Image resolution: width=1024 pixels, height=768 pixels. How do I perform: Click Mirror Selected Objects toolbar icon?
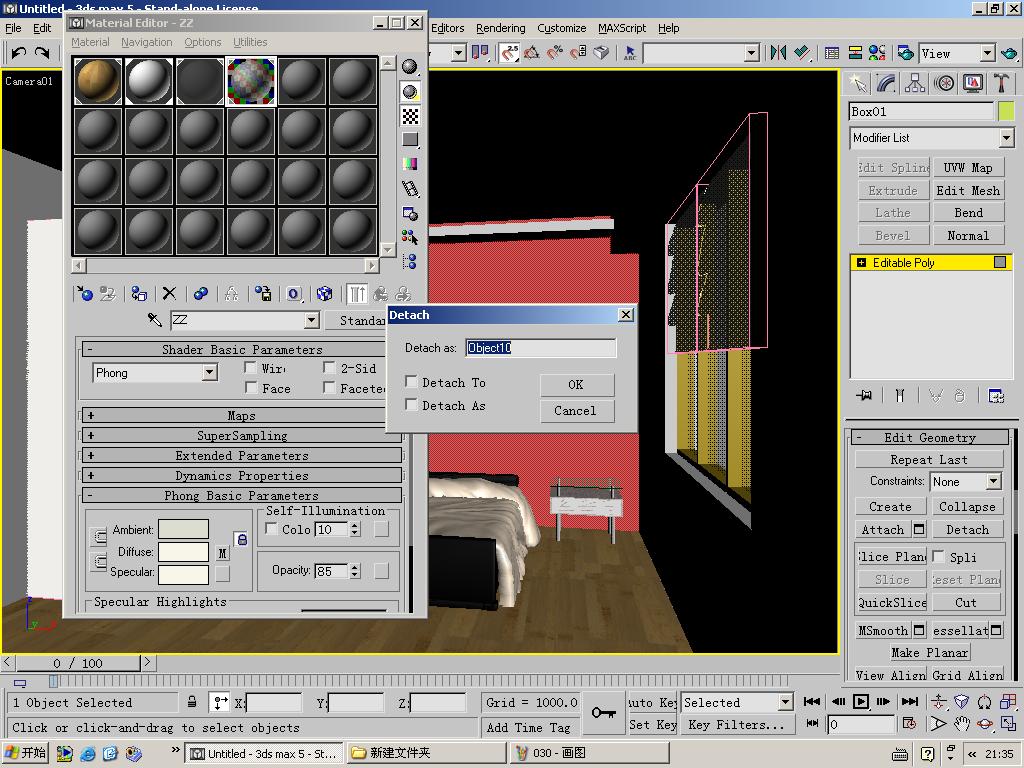coord(778,53)
